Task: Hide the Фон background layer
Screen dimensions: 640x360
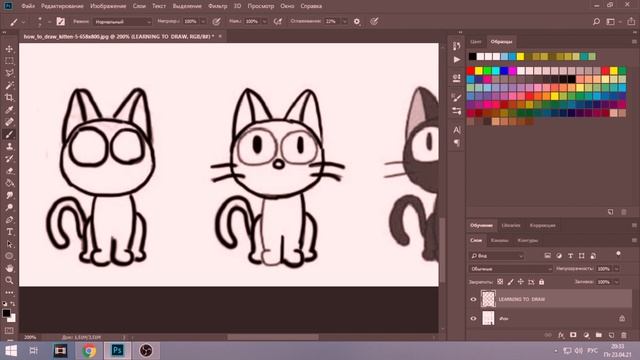Action: (473, 318)
